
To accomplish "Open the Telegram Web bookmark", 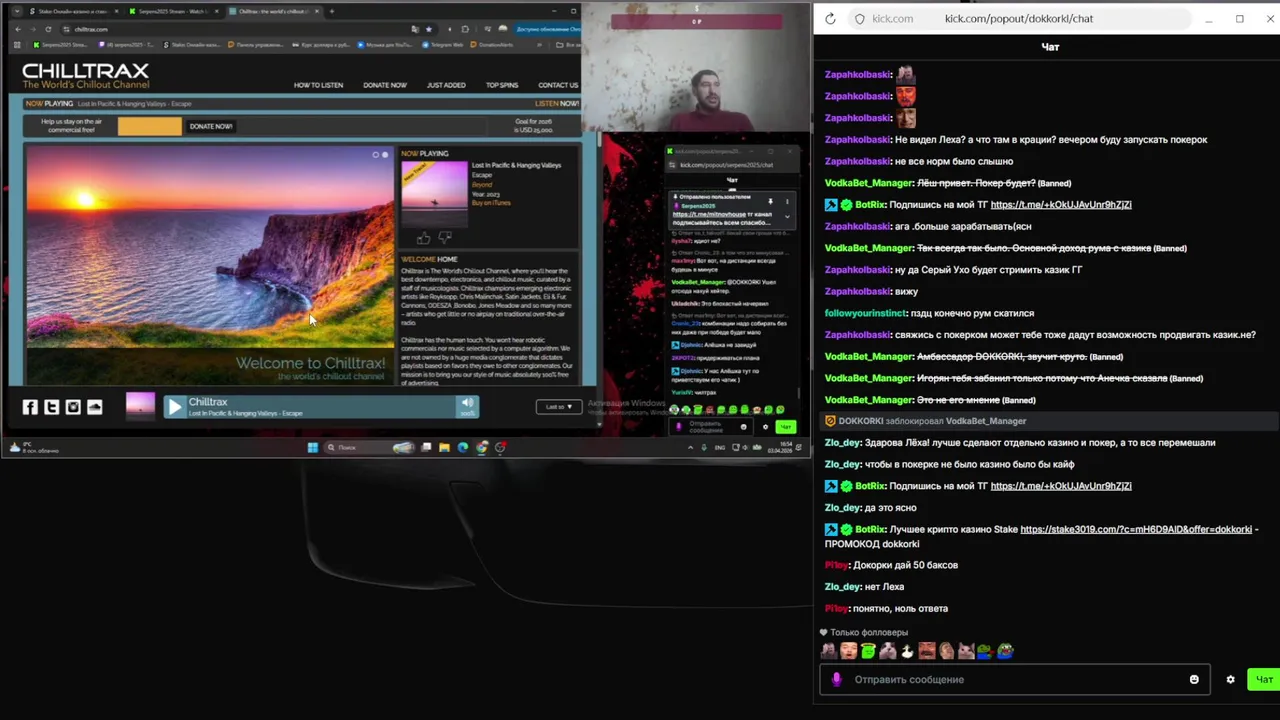I will pyautogui.click(x=443, y=45).
